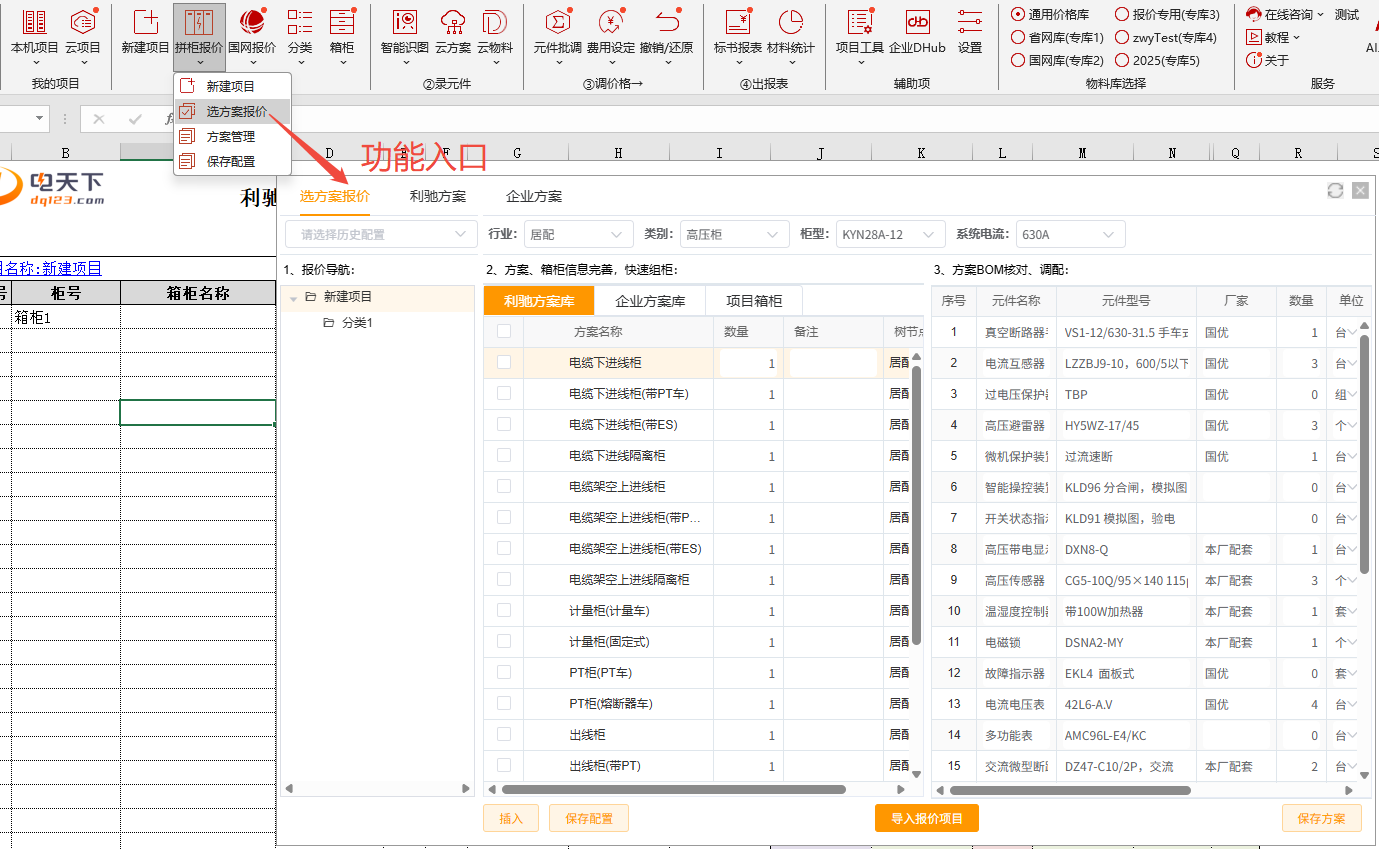Open 云项目 in the ribbon
The image size is (1379, 849).
(x=83, y=32)
